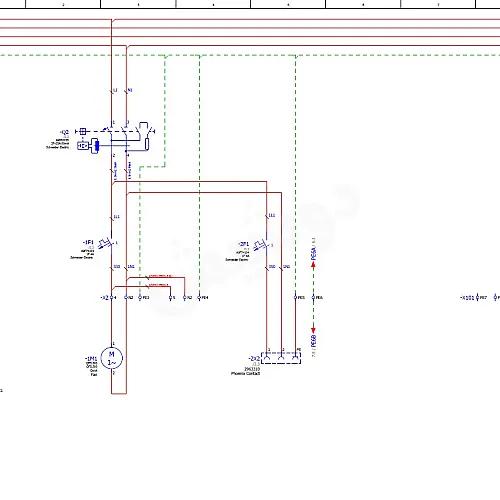Image resolution: width=500 pixels, height=500 pixels.
Task: Select the PE4 terminal point
Action: [x=199, y=297]
